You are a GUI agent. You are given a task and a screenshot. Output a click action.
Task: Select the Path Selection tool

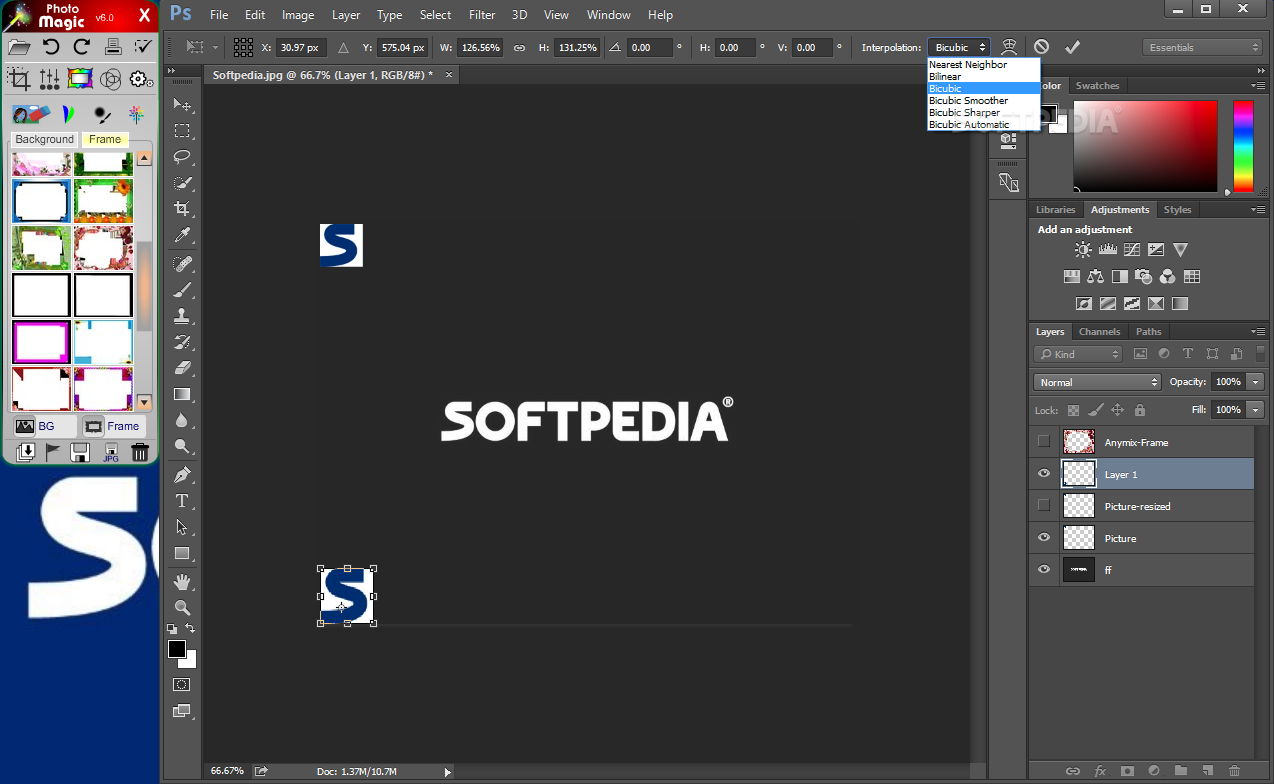click(x=183, y=527)
